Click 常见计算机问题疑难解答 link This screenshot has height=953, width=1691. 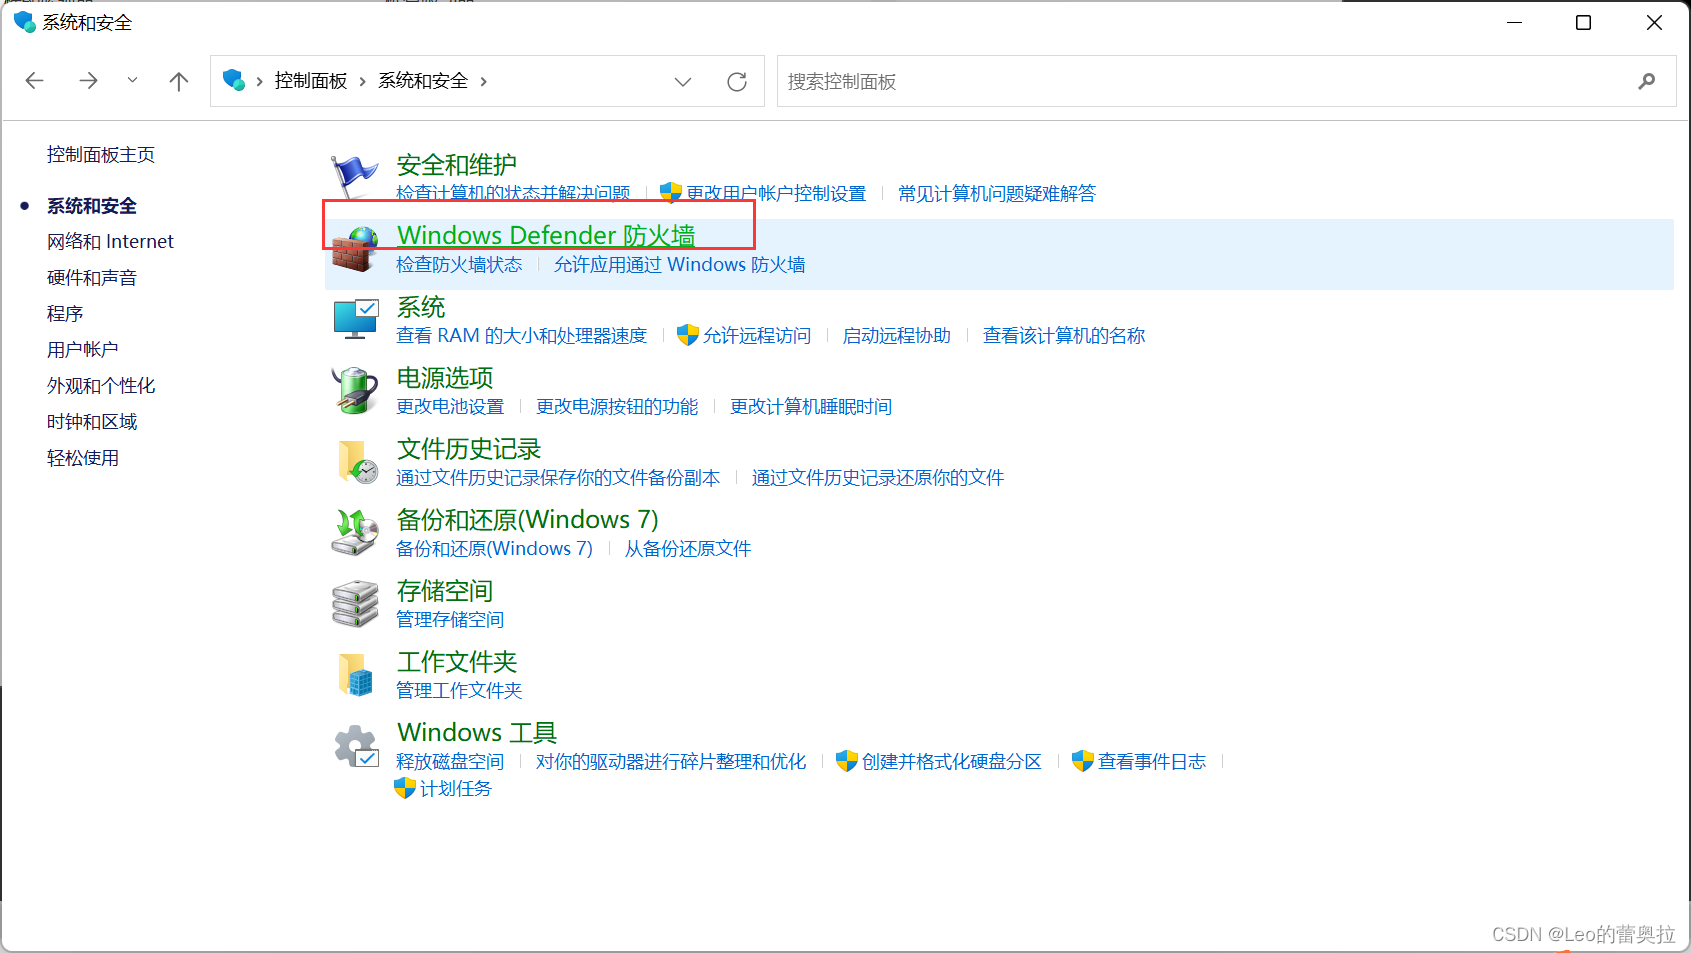[997, 193]
